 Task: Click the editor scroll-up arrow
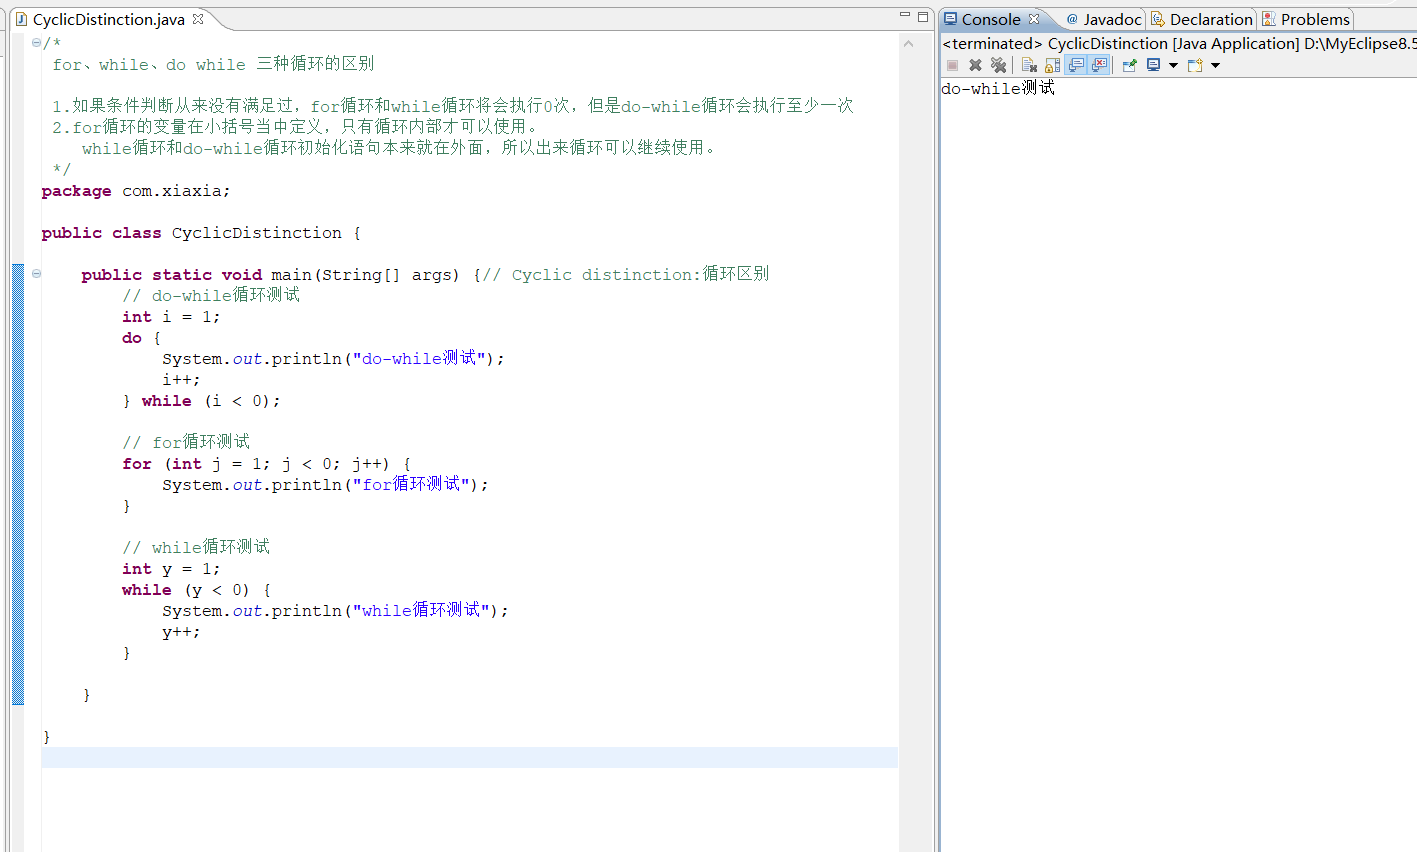[x=908, y=43]
